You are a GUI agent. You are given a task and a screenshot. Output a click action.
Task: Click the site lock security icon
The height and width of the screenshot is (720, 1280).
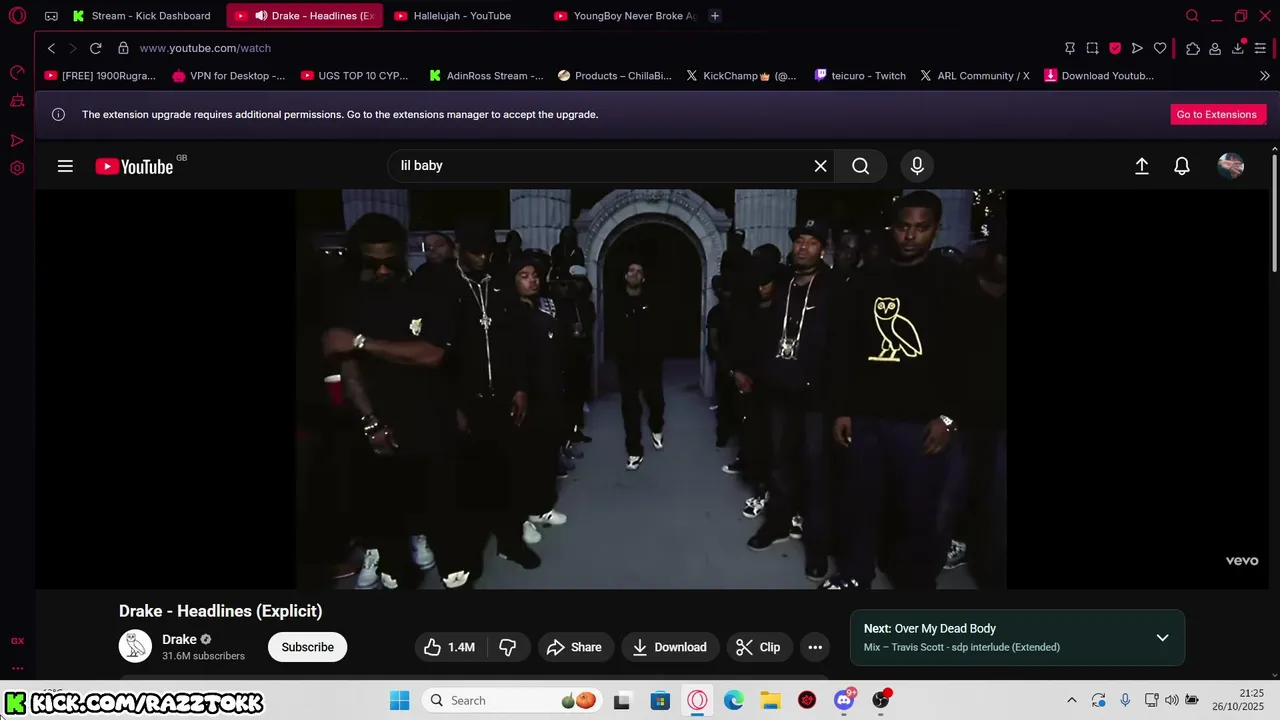pyautogui.click(x=123, y=48)
